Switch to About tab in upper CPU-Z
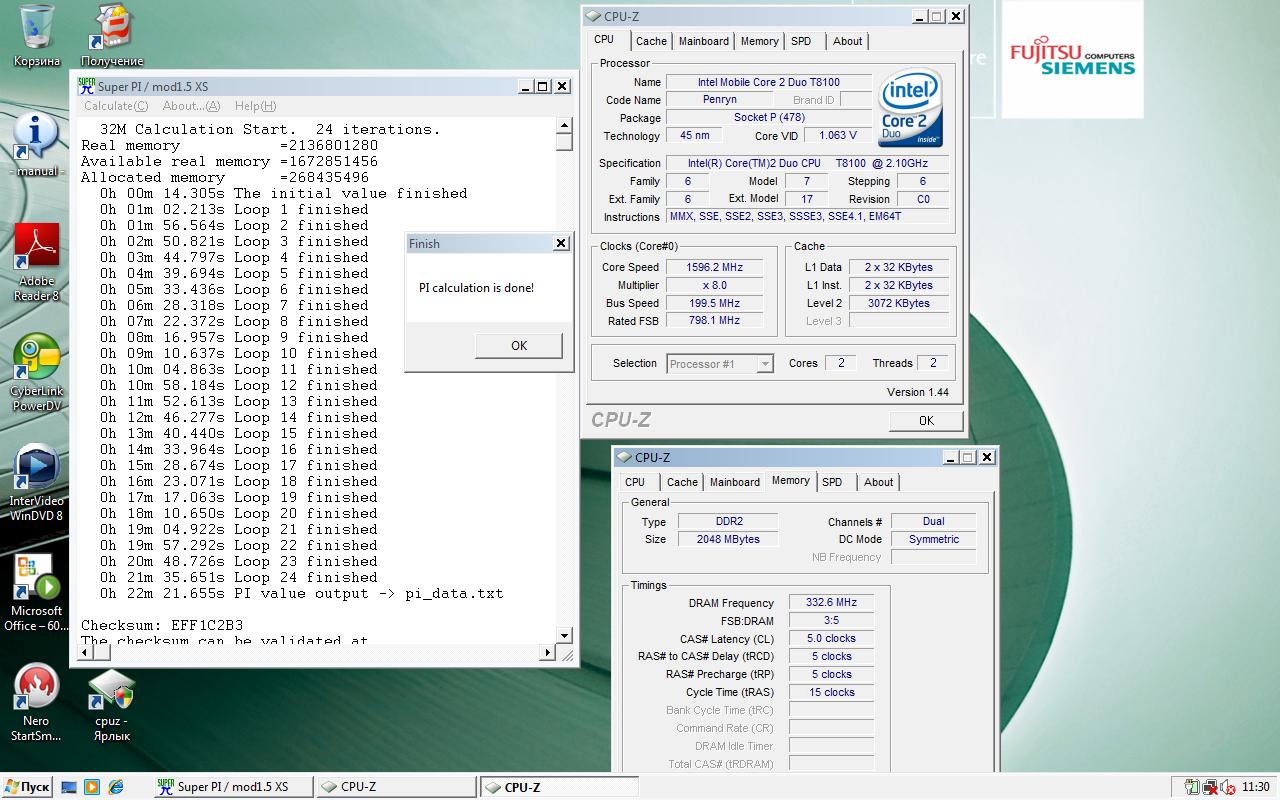 coord(848,41)
